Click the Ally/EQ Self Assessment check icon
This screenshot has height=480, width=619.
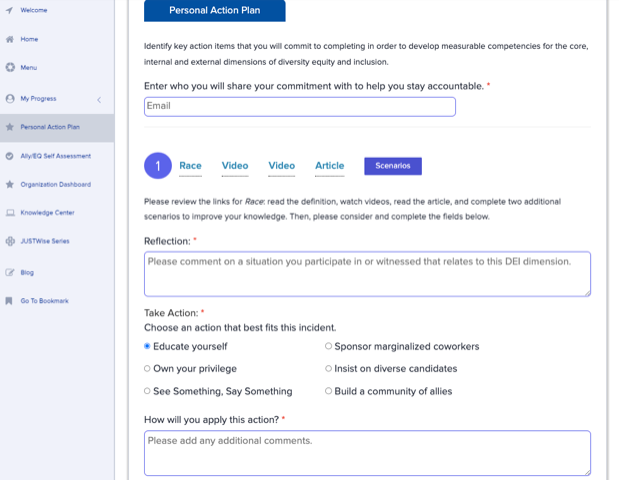tap(9, 156)
